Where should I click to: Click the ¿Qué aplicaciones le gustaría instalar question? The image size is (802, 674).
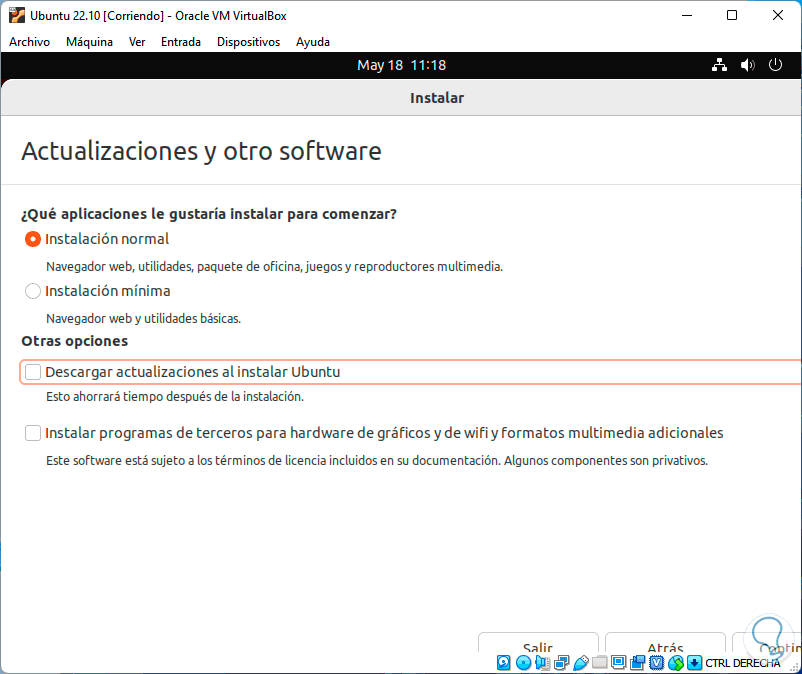(209, 214)
